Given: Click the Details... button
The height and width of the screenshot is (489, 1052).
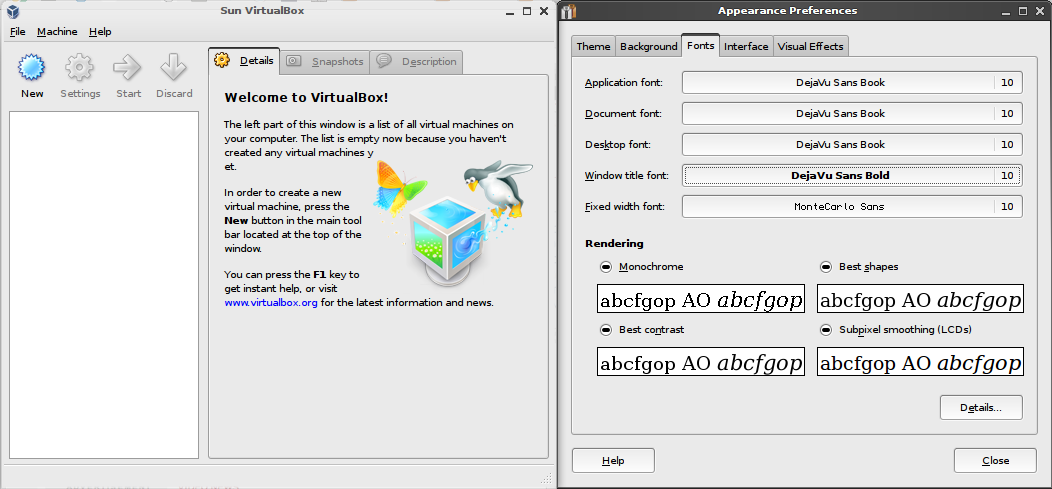Looking at the screenshot, I should [981, 408].
